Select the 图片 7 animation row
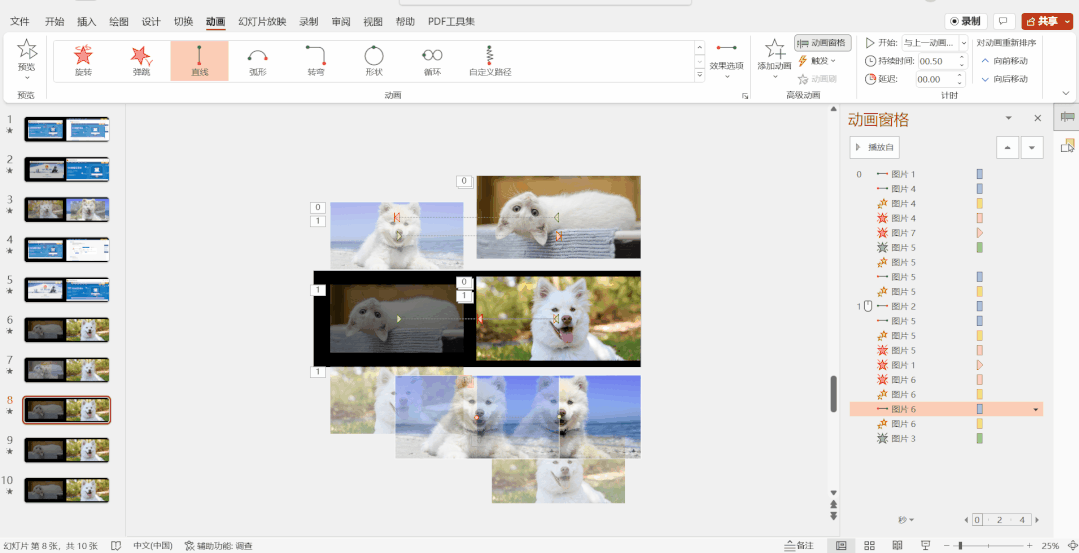 [946, 233]
